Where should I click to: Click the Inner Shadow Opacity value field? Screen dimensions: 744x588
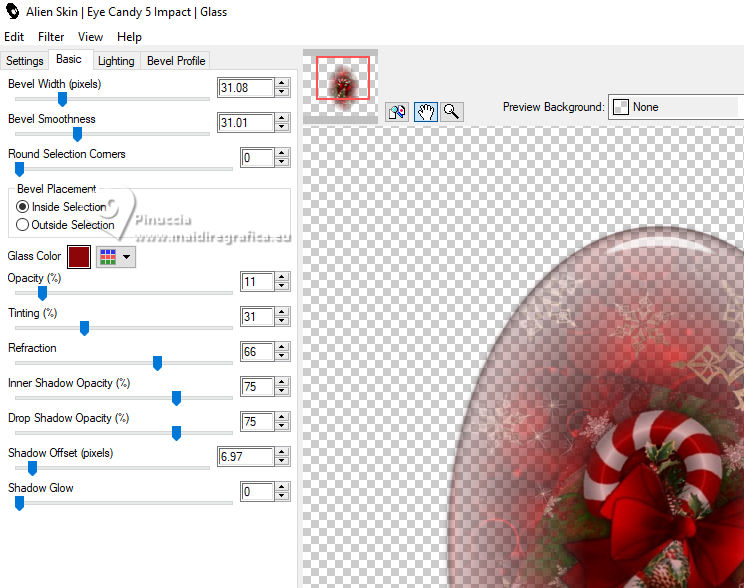(x=257, y=387)
